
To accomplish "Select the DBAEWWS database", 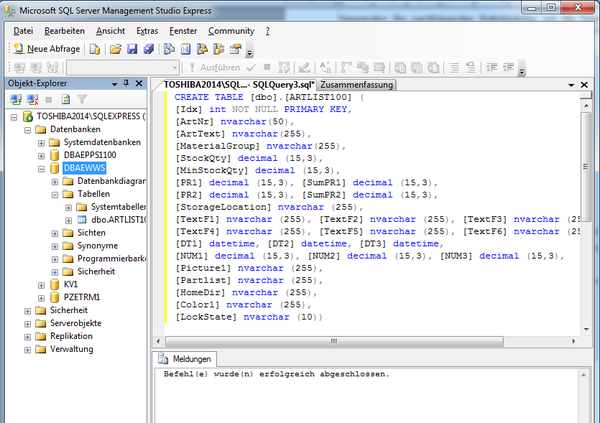I will point(84,168).
